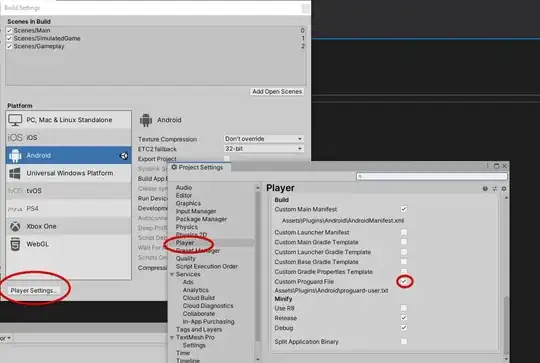
Task: Click the Project Settings gear icon
Action: [174, 167]
